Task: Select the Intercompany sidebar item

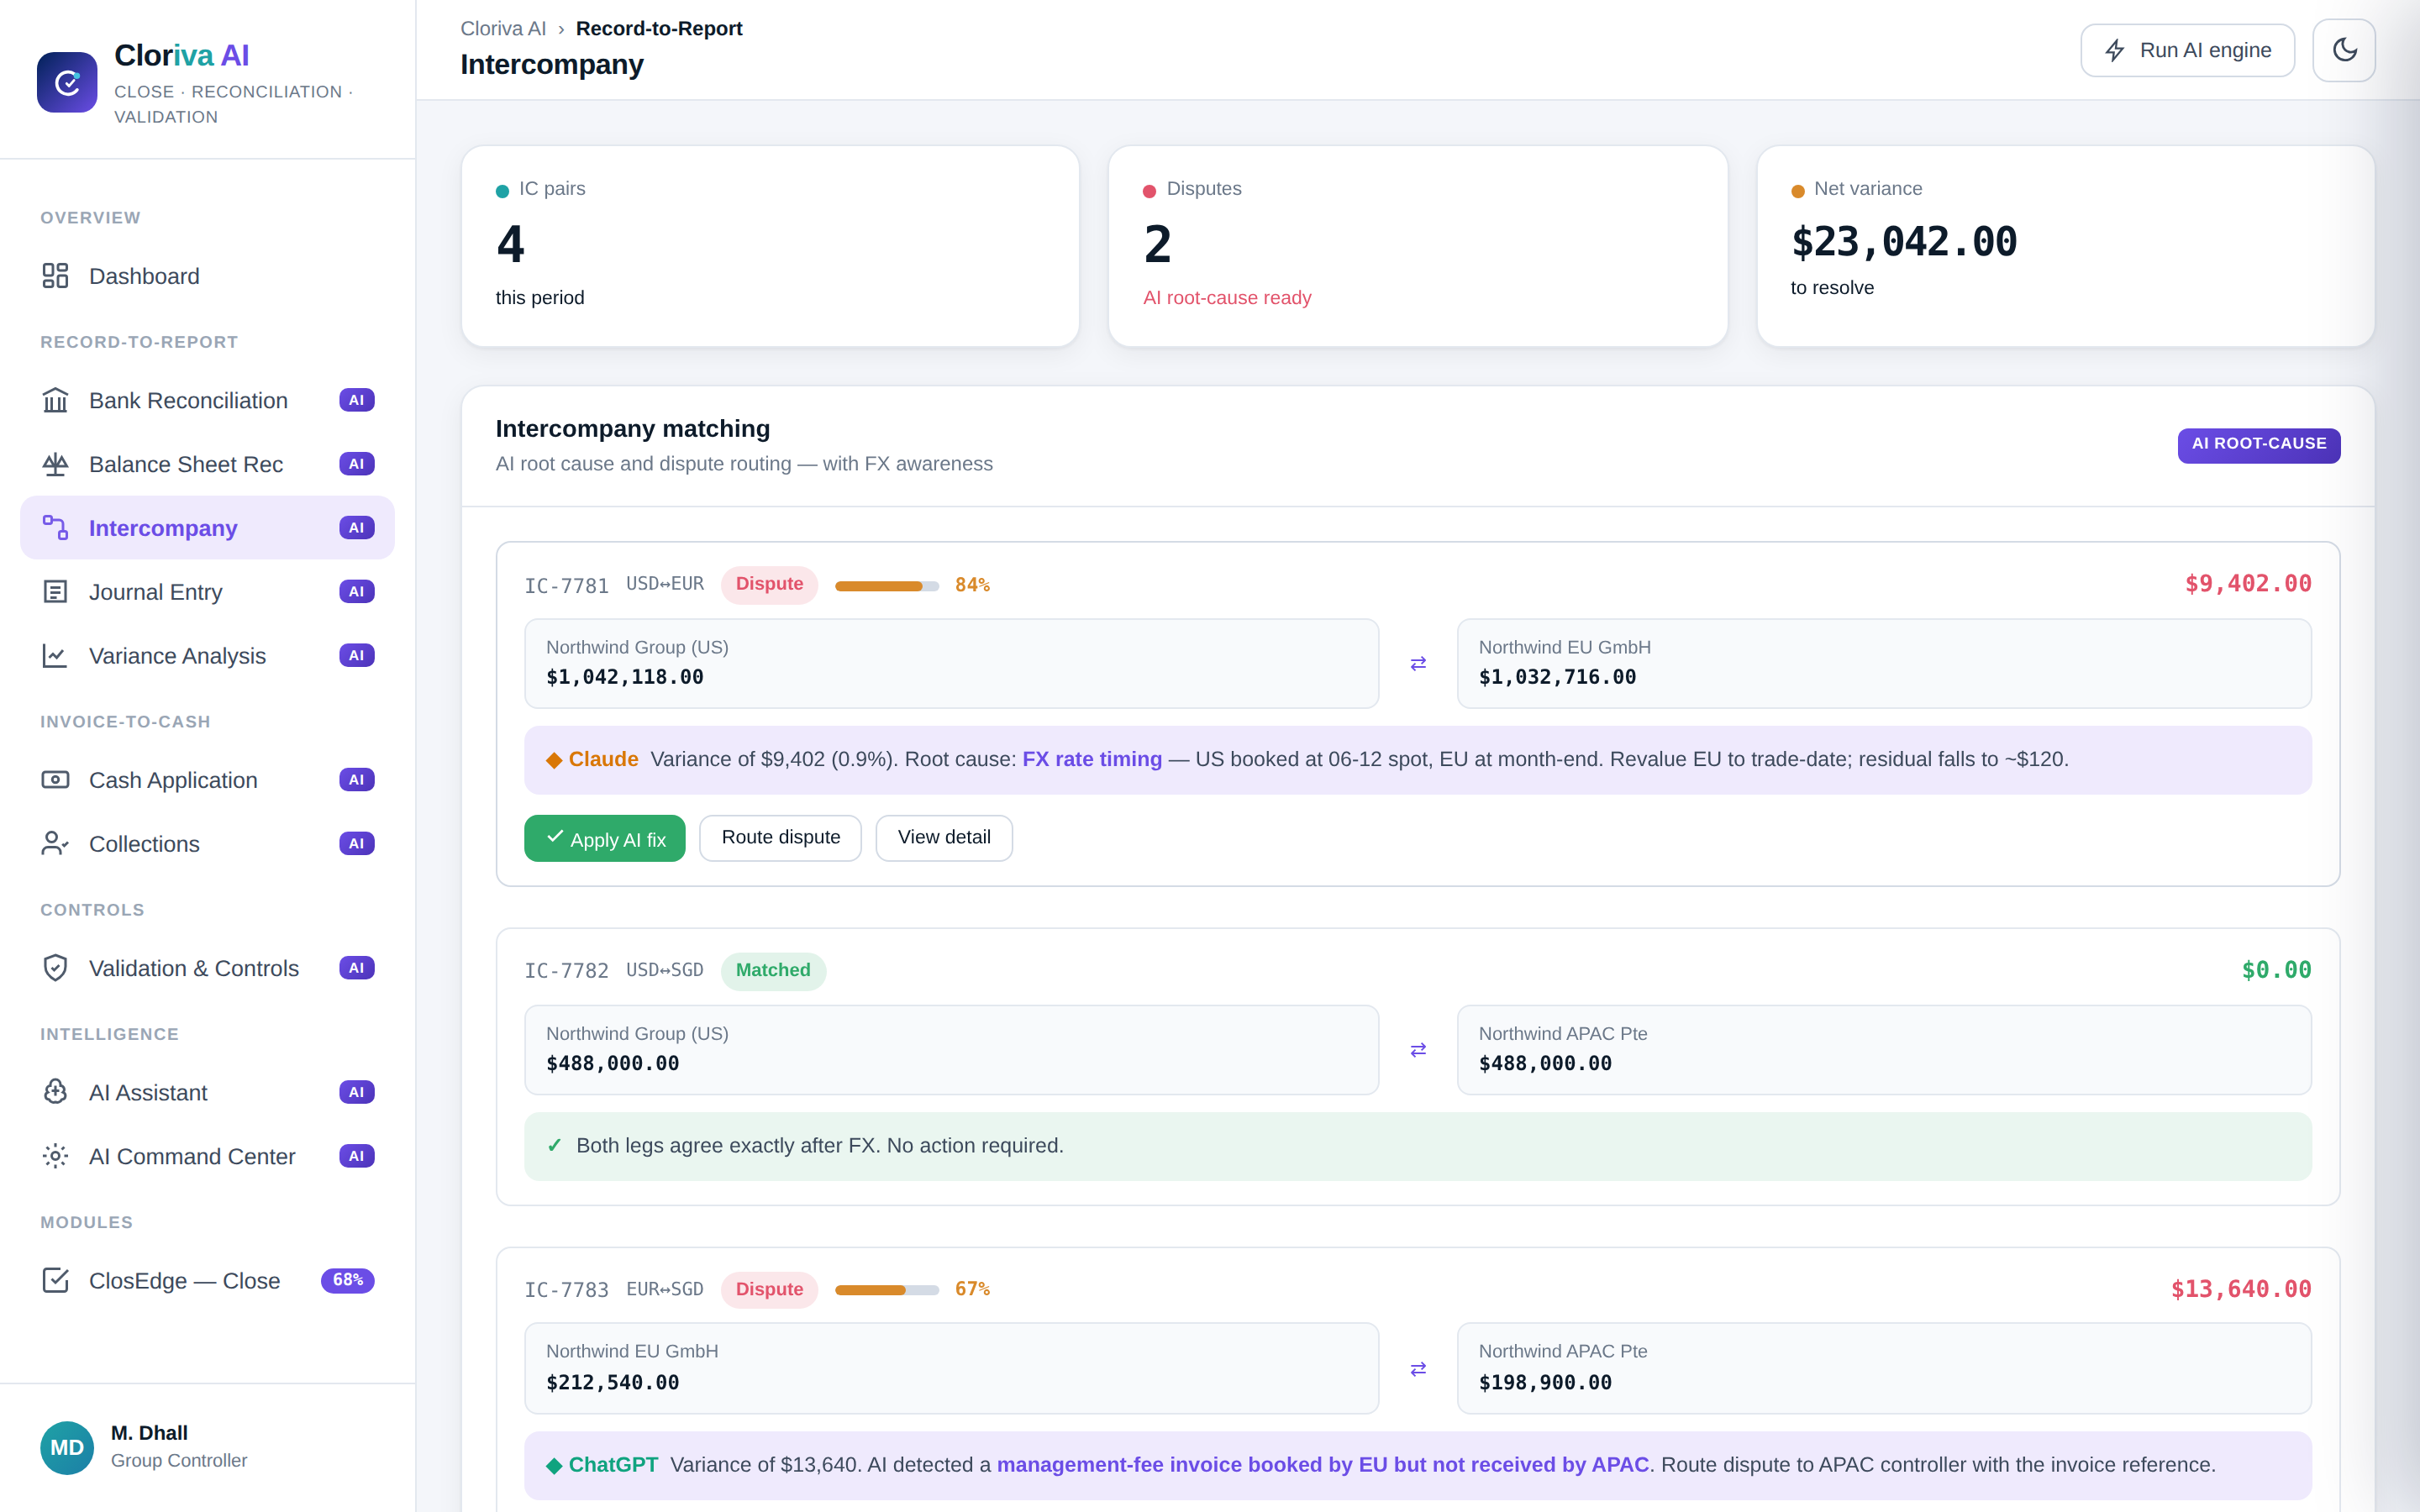Action: [207, 528]
